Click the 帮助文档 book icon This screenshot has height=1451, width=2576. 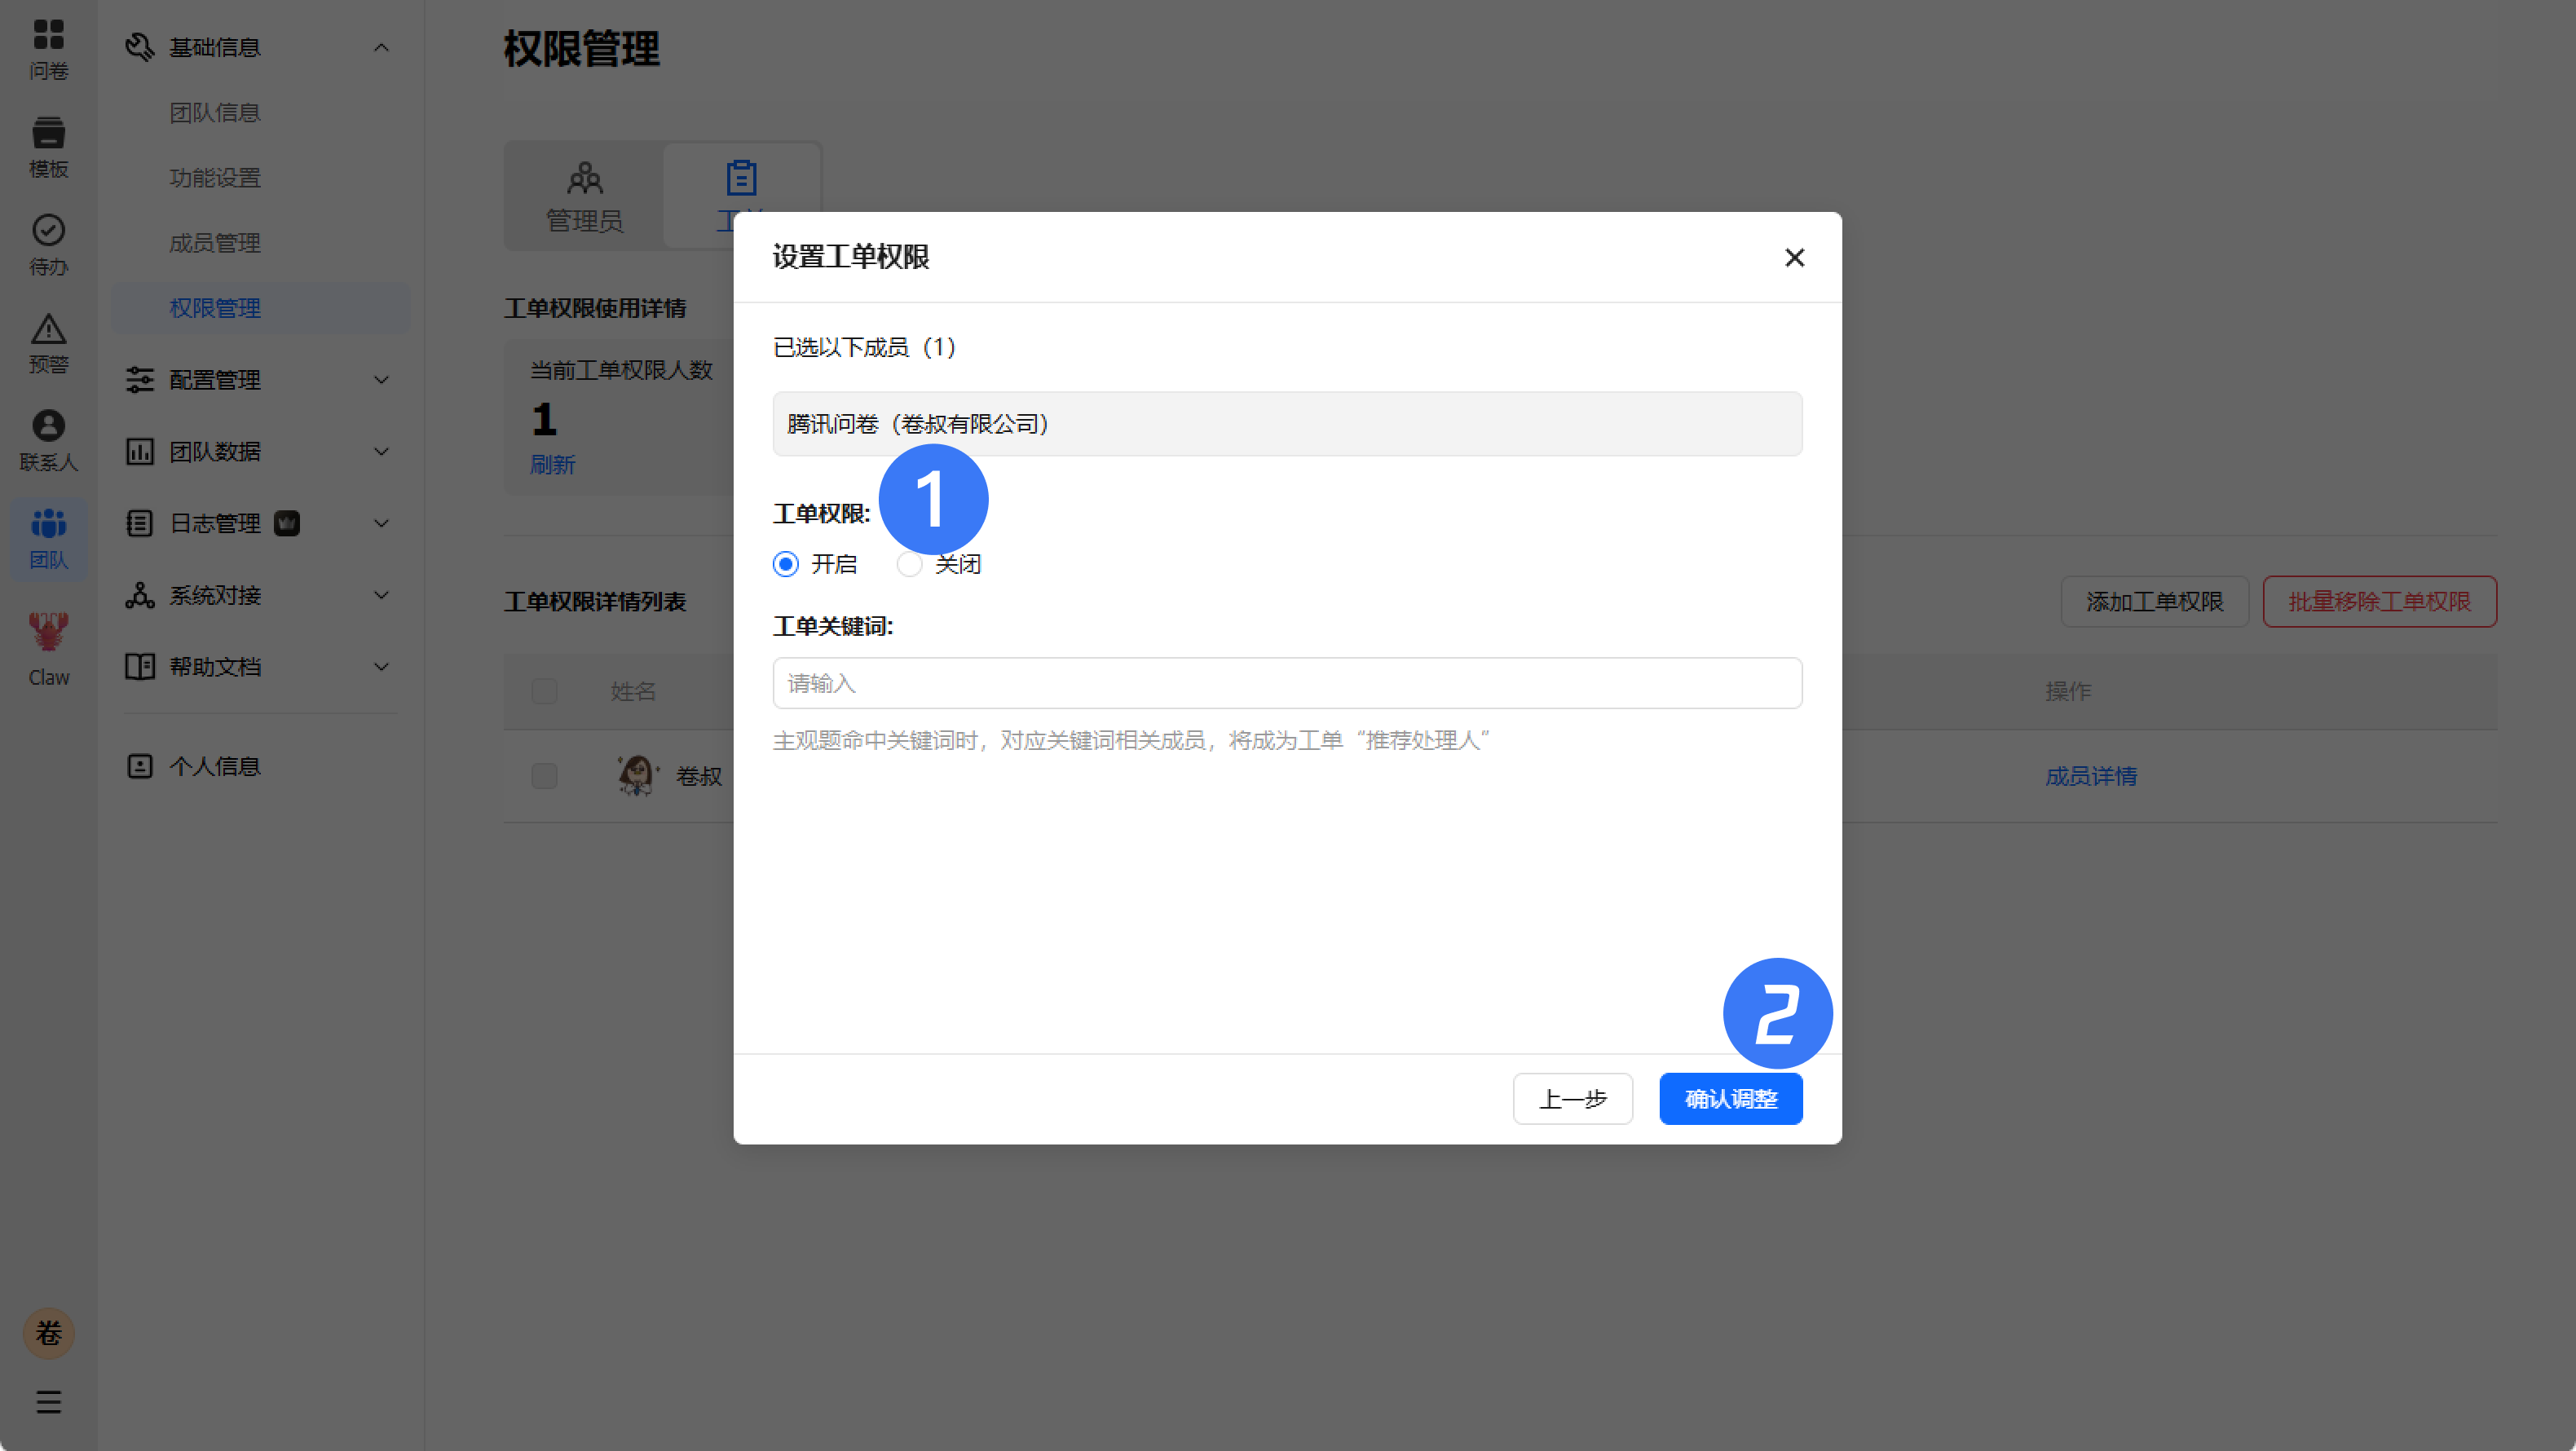click(139, 667)
